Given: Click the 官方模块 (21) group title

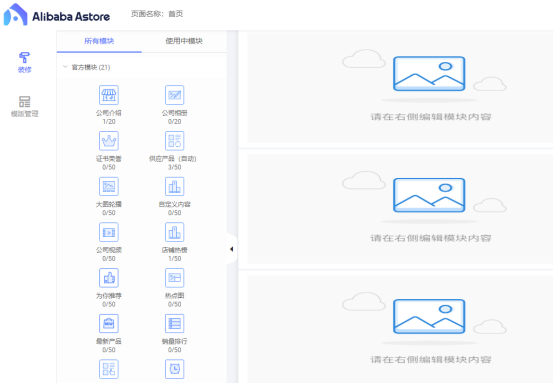Looking at the screenshot, I should point(91,67).
